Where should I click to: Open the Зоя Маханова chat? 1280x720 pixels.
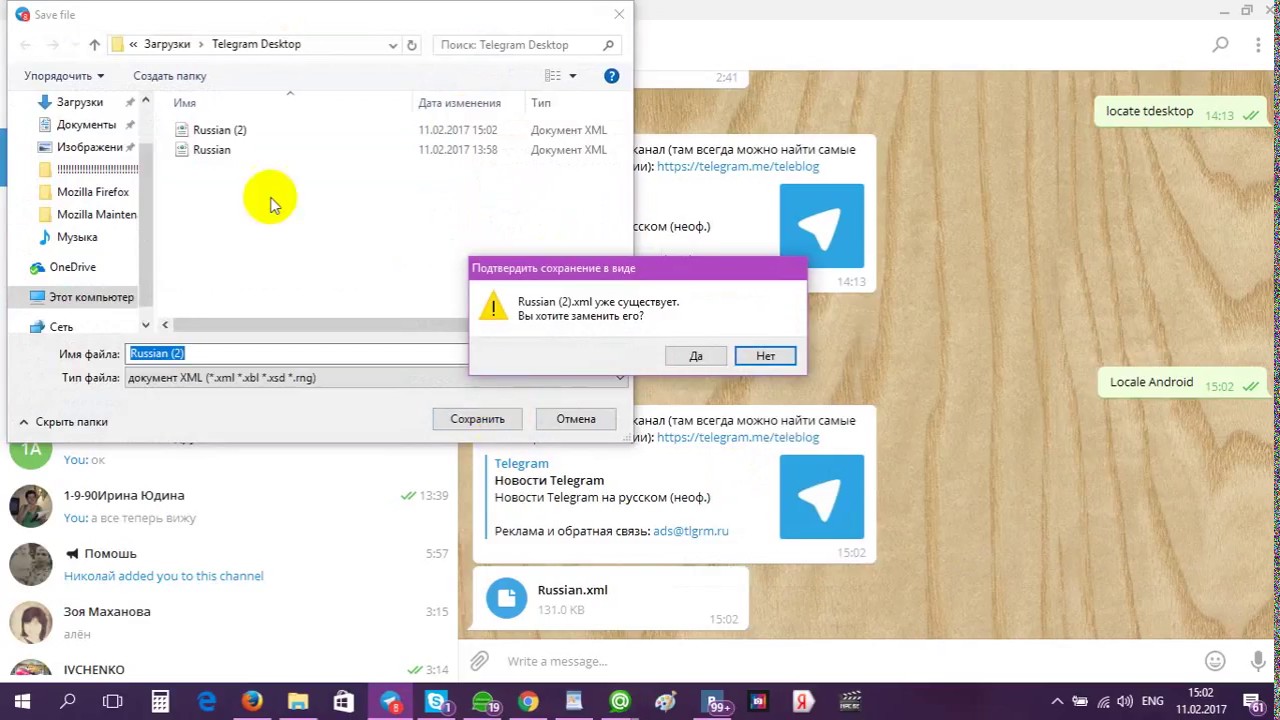coord(229,622)
